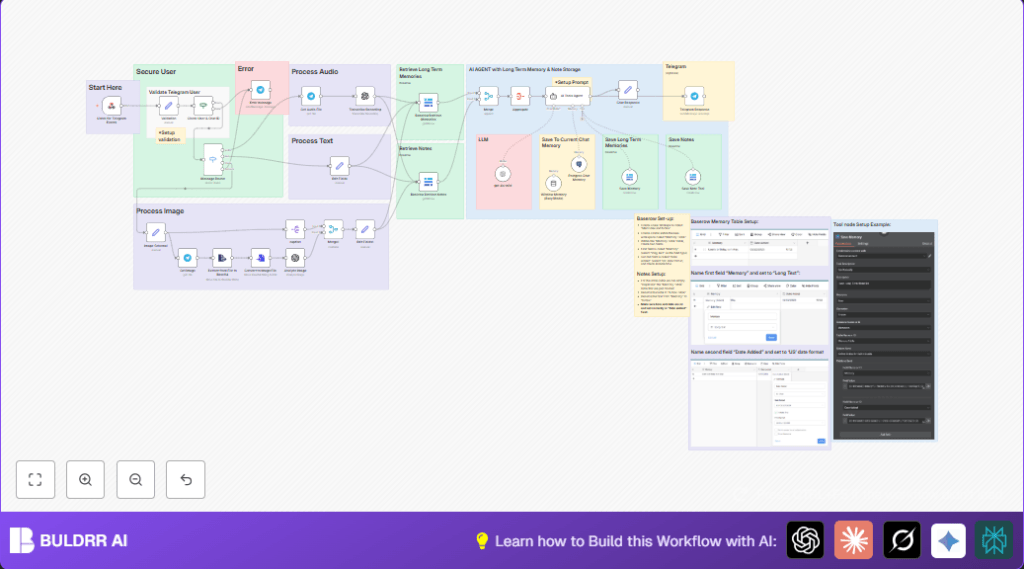
Task: Select the Save Note Tool node
Action: point(692,177)
